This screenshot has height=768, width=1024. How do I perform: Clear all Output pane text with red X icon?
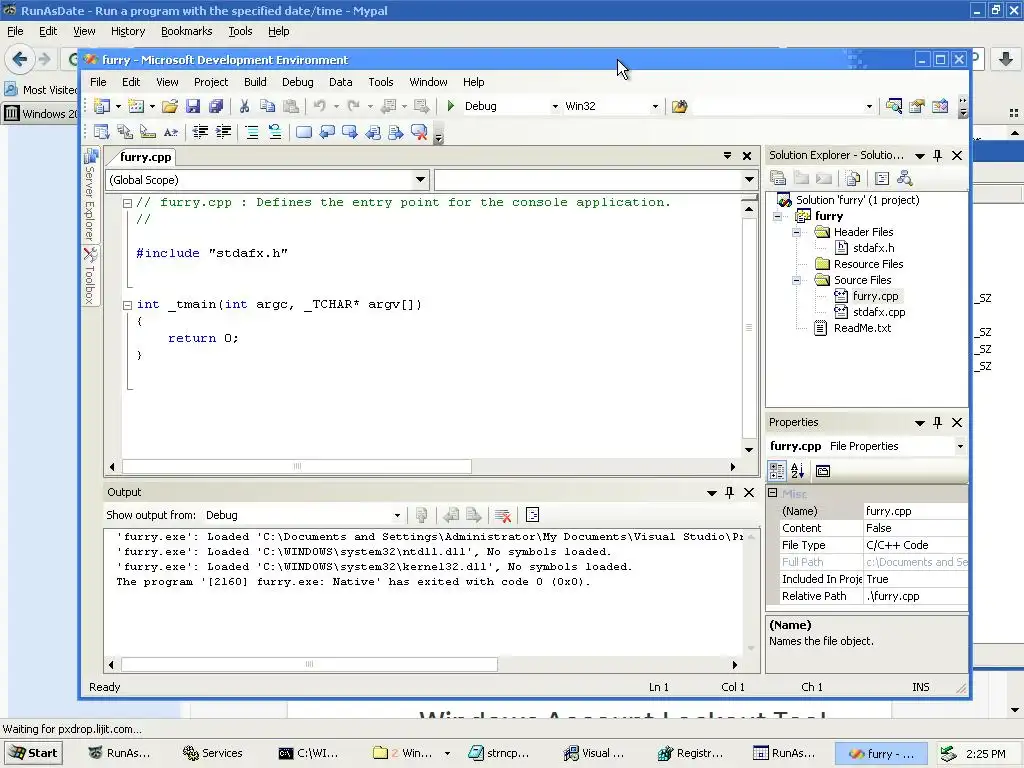click(x=503, y=515)
